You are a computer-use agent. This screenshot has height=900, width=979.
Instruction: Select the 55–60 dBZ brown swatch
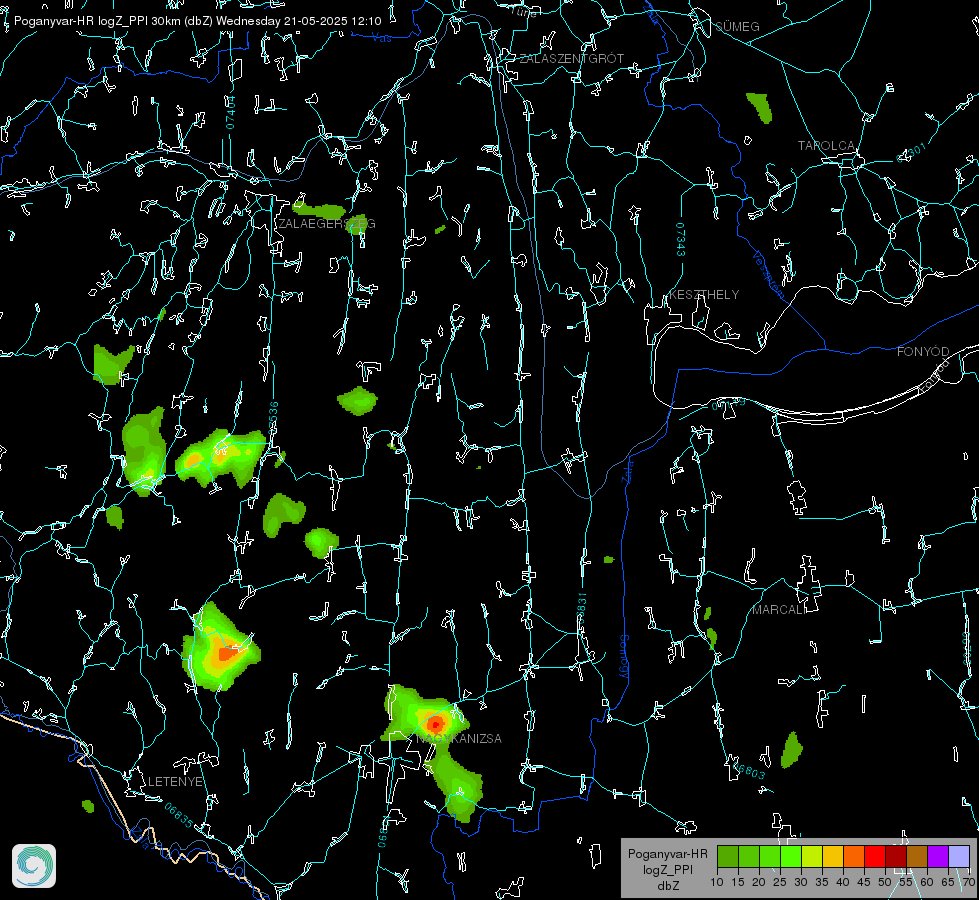[917, 856]
